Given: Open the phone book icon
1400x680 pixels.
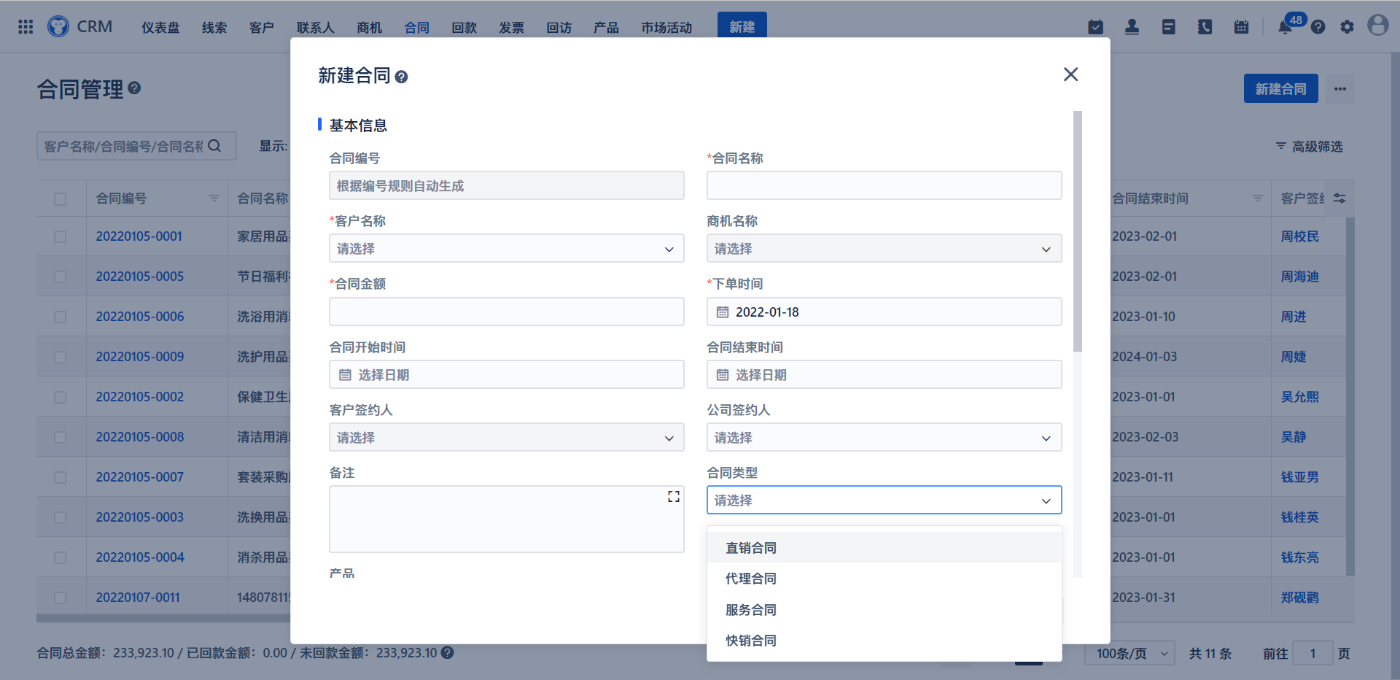Looking at the screenshot, I should [1205, 27].
